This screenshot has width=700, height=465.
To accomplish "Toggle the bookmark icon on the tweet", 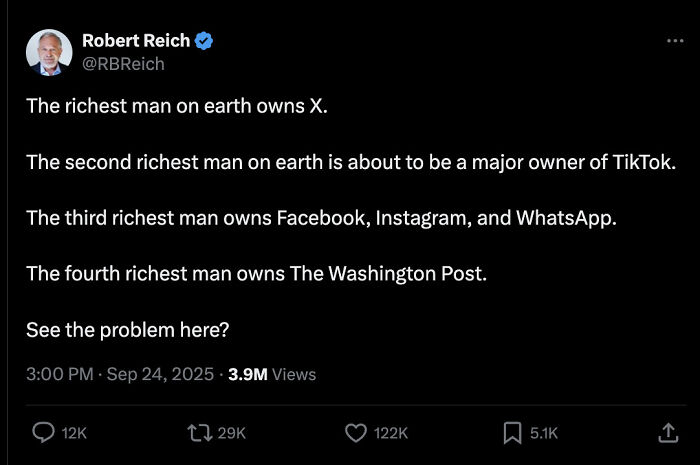I will pyautogui.click(x=512, y=432).
